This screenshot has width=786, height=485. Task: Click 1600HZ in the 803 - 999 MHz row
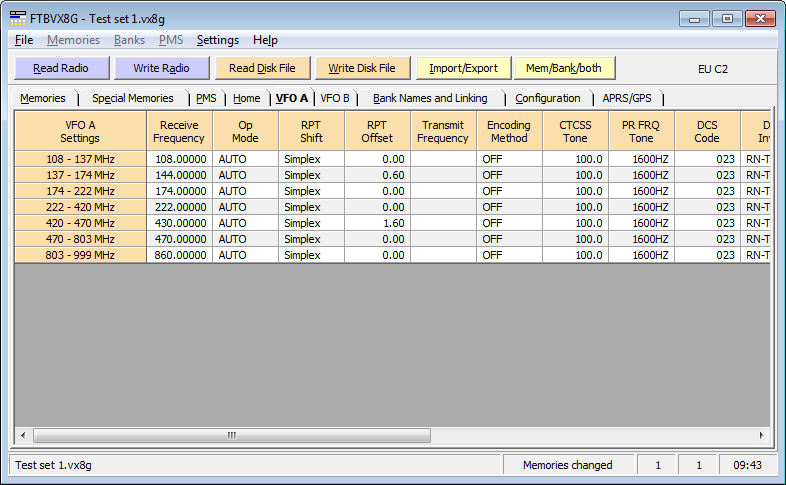[x=642, y=256]
